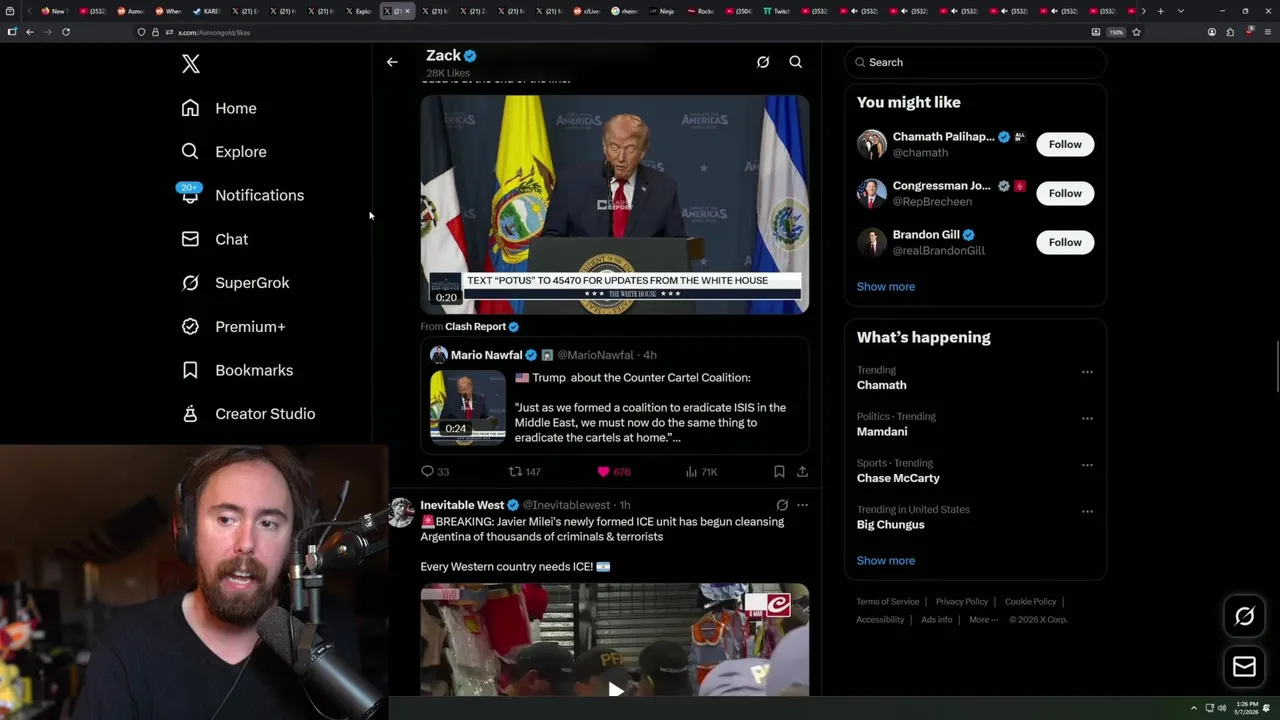Open the floating messages envelope button
This screenshot has height=720, width=1280.
pos(1244,667)
